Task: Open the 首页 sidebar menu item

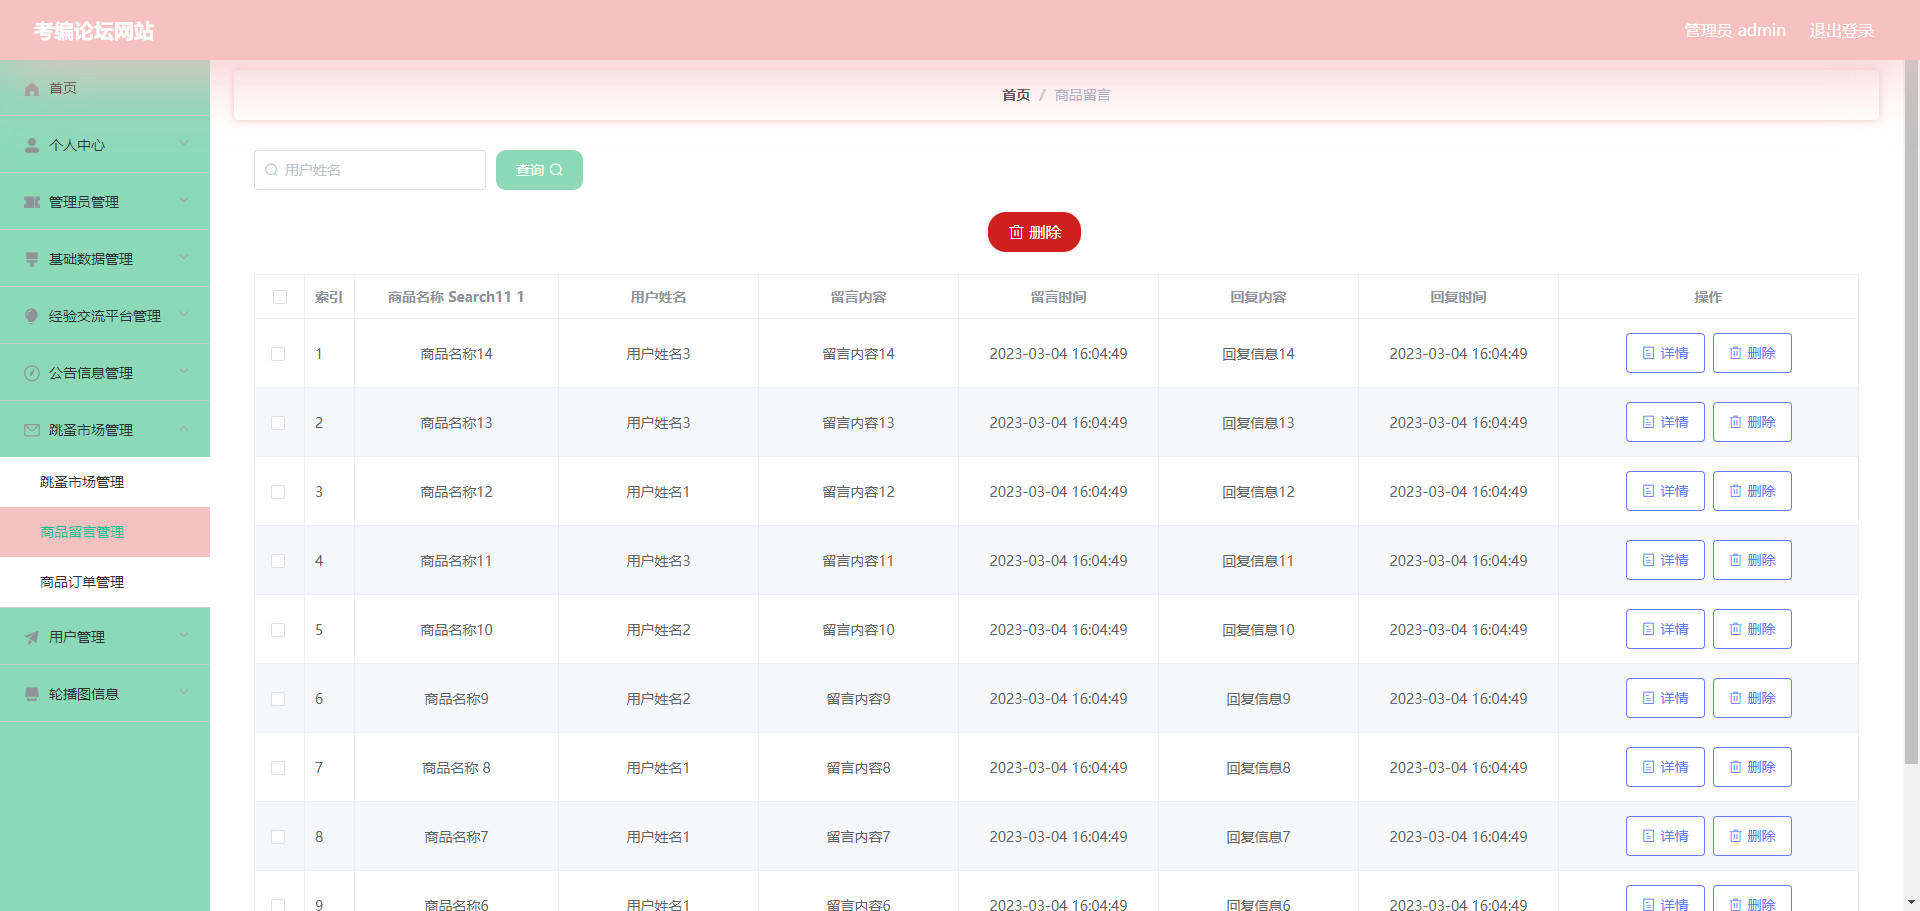Action: click(105, 88)
